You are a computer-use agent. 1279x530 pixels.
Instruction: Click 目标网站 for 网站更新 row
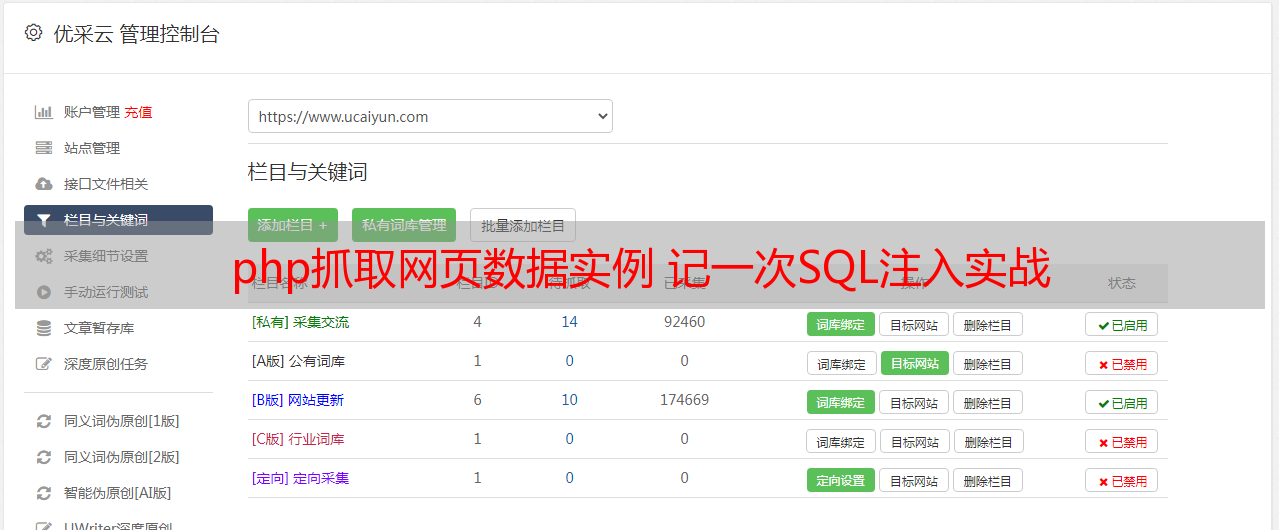(x=914, y=402)
